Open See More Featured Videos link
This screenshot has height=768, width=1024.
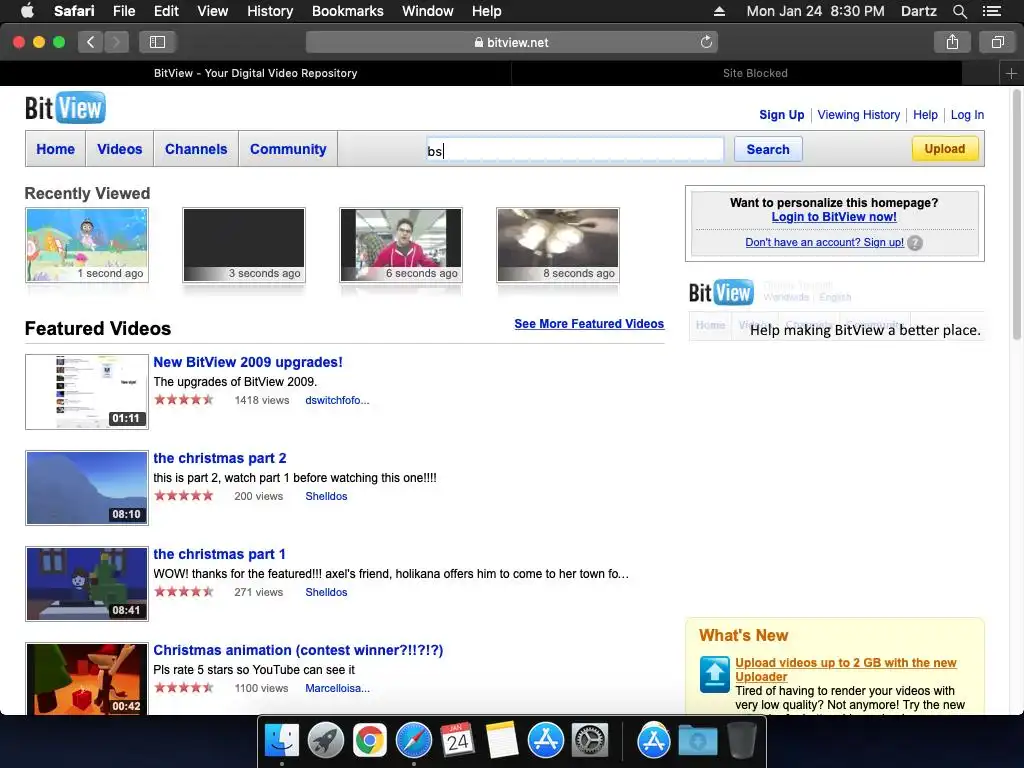589,324
